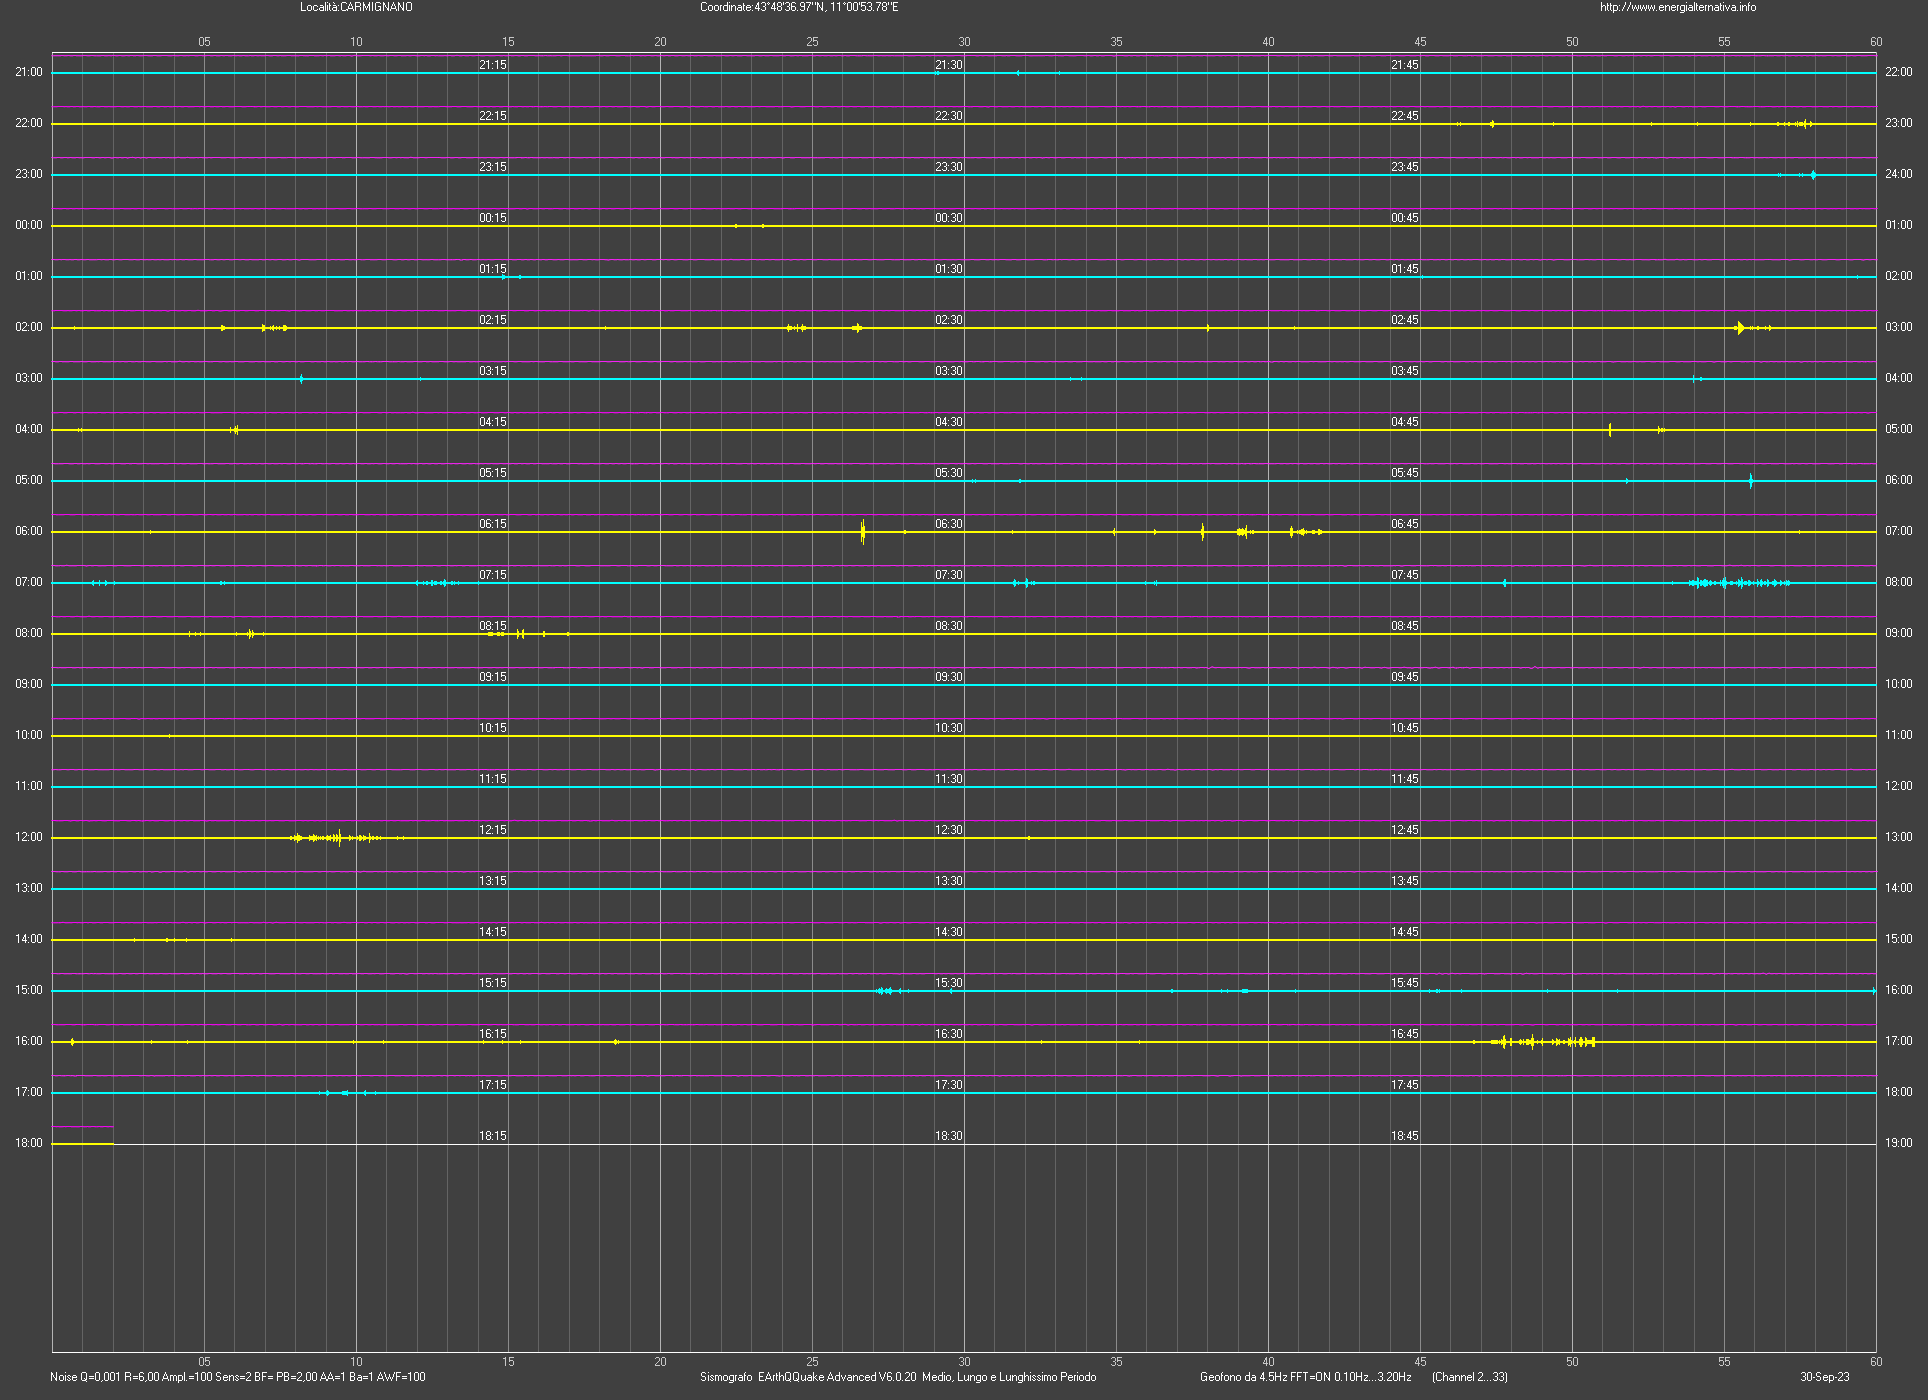Click the 02:30 time marker
Image resolution: width=1928 pixels, height=1400 pixels.
pos(949,320)
